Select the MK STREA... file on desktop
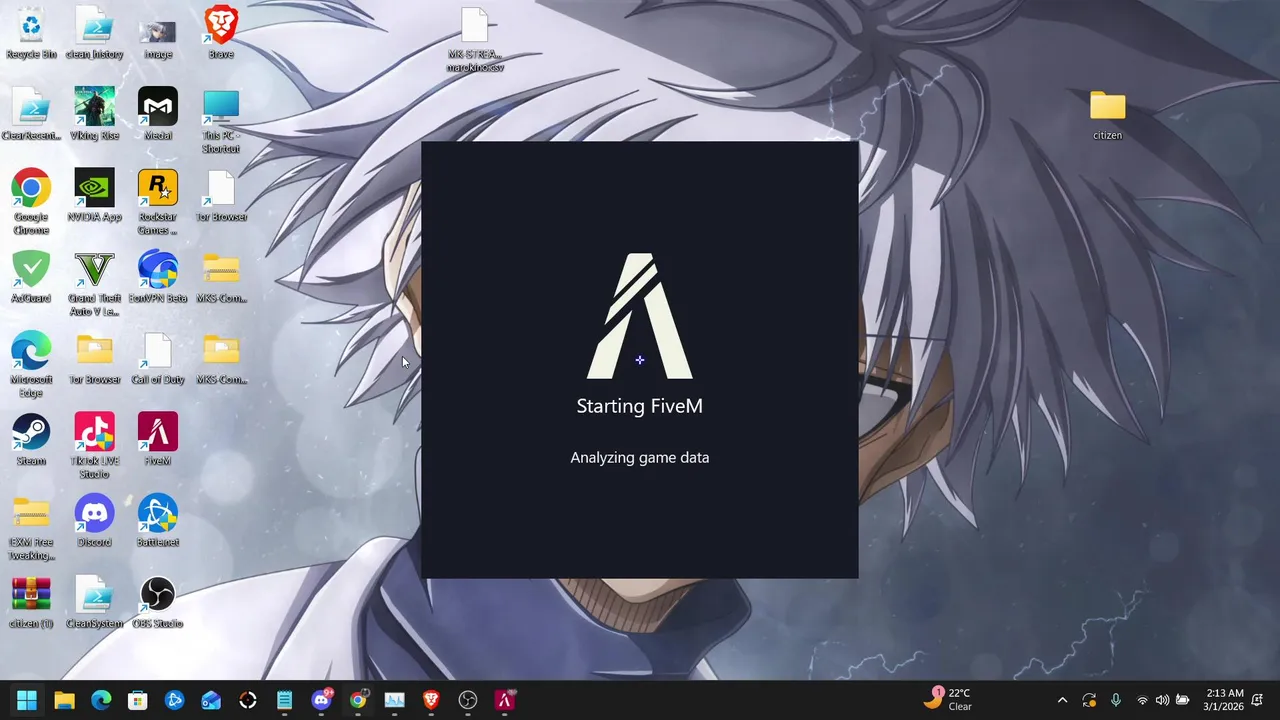This screenshot has height=720, width=1280. [x=475, y=40]
